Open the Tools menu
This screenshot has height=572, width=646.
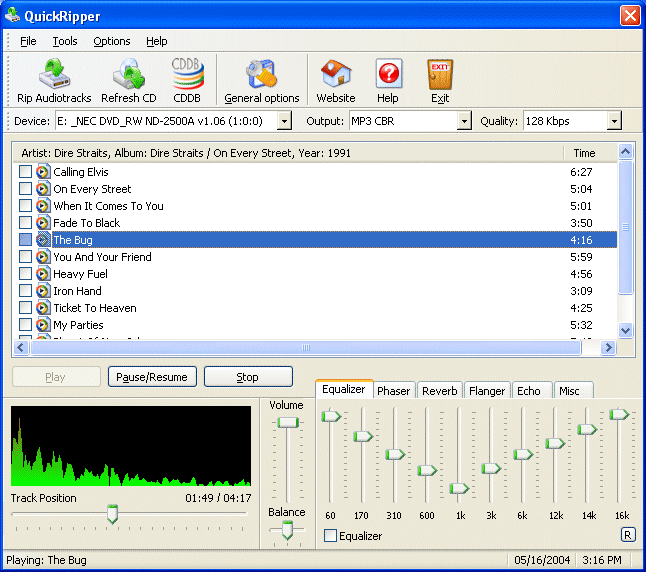tap(65, 41)
